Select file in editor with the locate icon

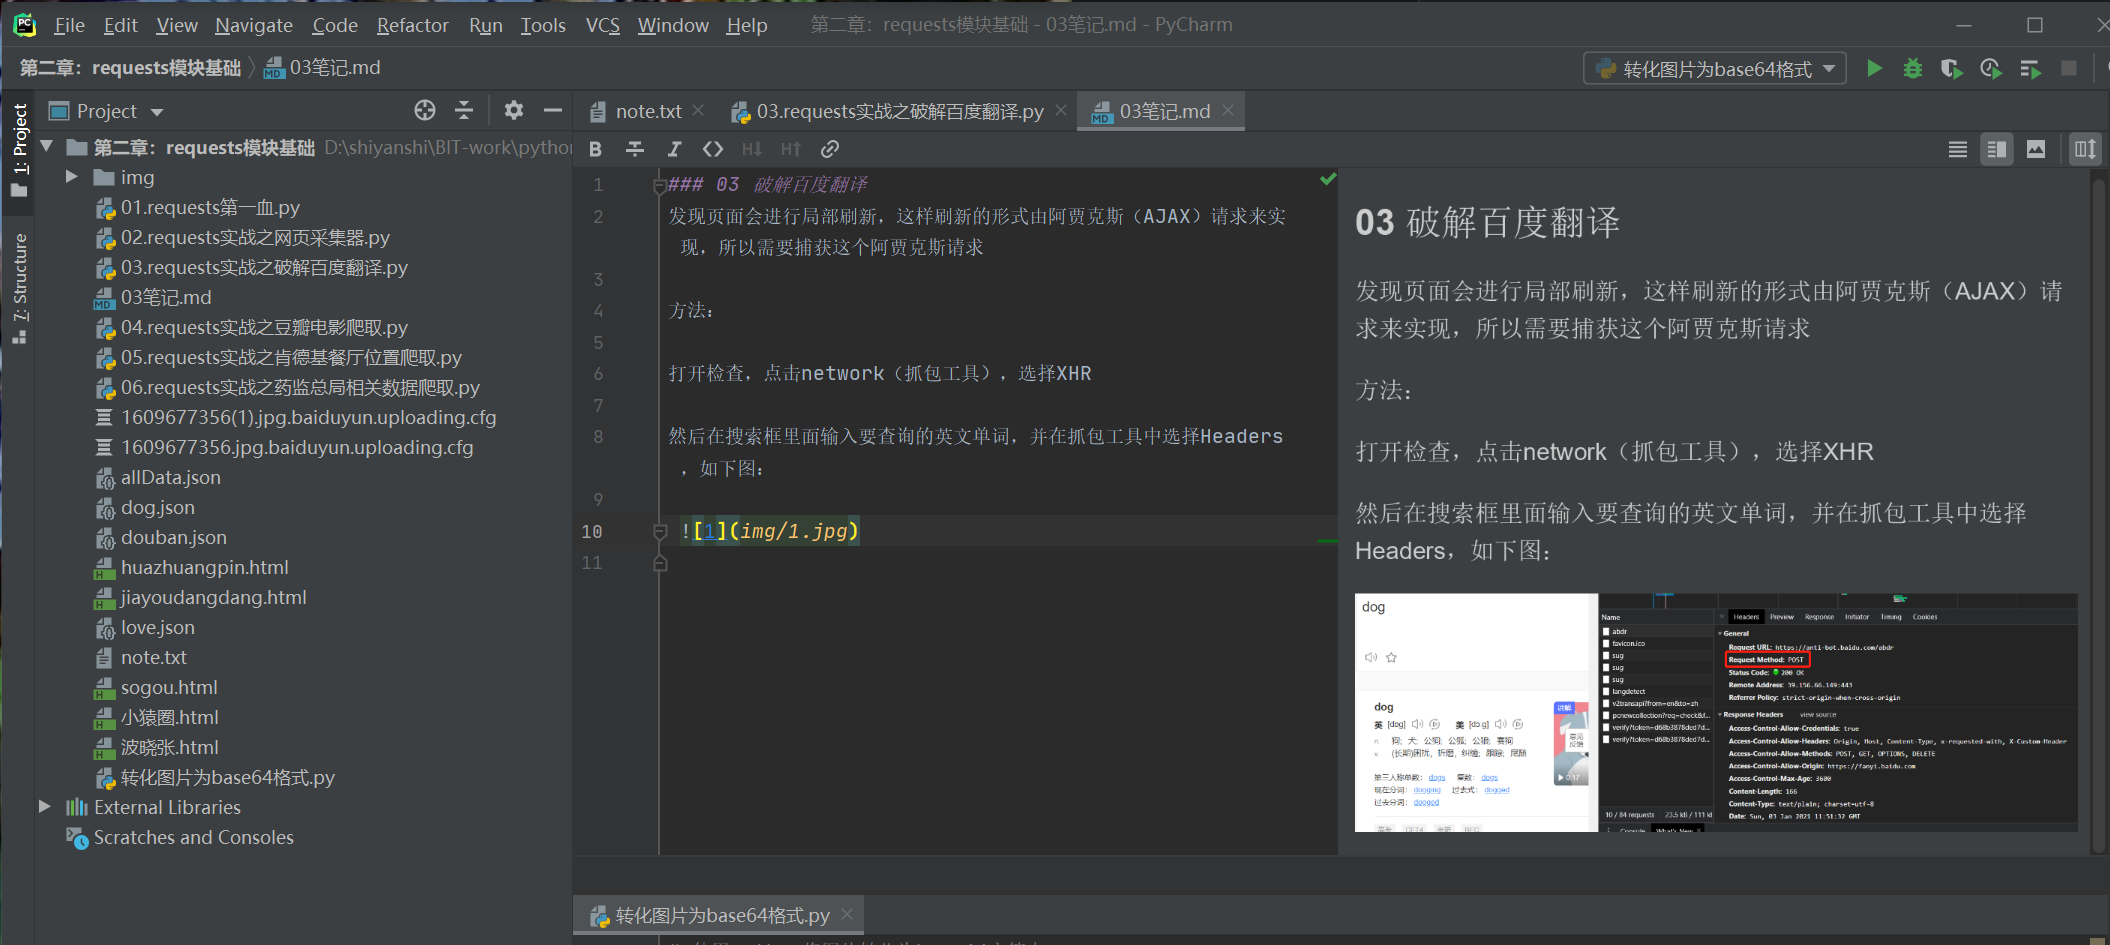point(424,110)
